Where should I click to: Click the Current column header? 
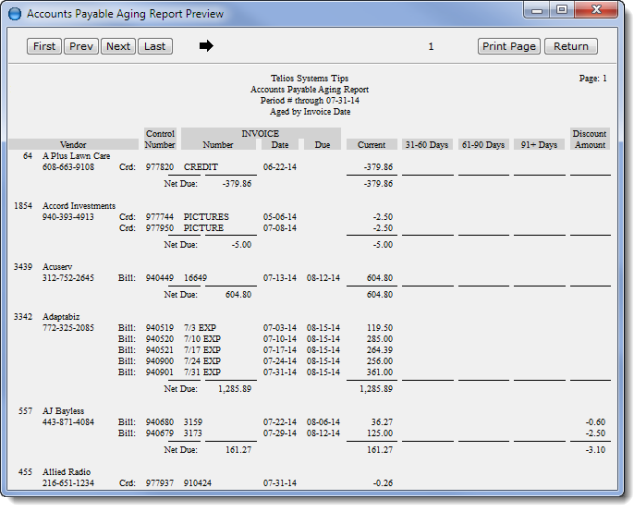click(372, 145)
